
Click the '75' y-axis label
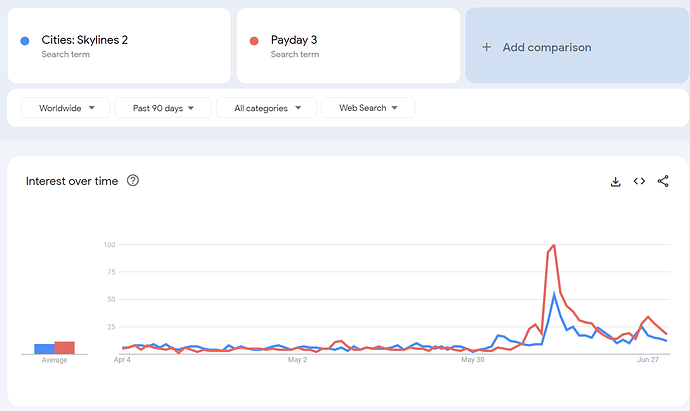111,272
